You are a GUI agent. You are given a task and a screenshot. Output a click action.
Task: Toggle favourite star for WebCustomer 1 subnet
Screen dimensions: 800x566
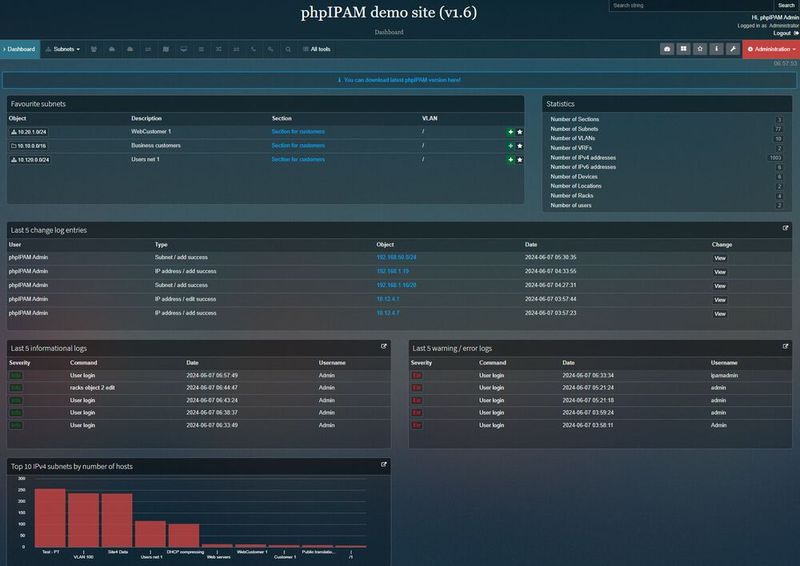coord(520,132)
